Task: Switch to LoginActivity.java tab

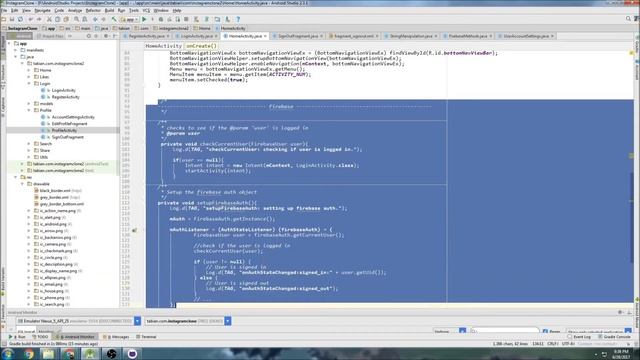Action: pyautogui.click(x=197, y=36)
